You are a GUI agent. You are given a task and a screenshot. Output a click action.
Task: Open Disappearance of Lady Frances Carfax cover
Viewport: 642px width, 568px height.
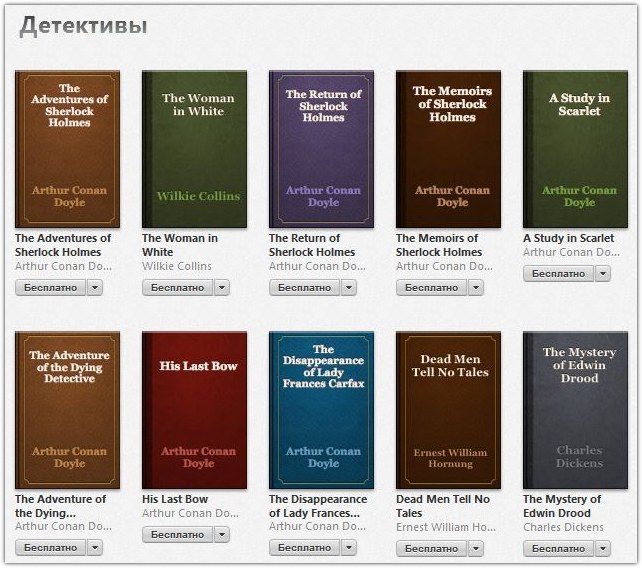321,410
